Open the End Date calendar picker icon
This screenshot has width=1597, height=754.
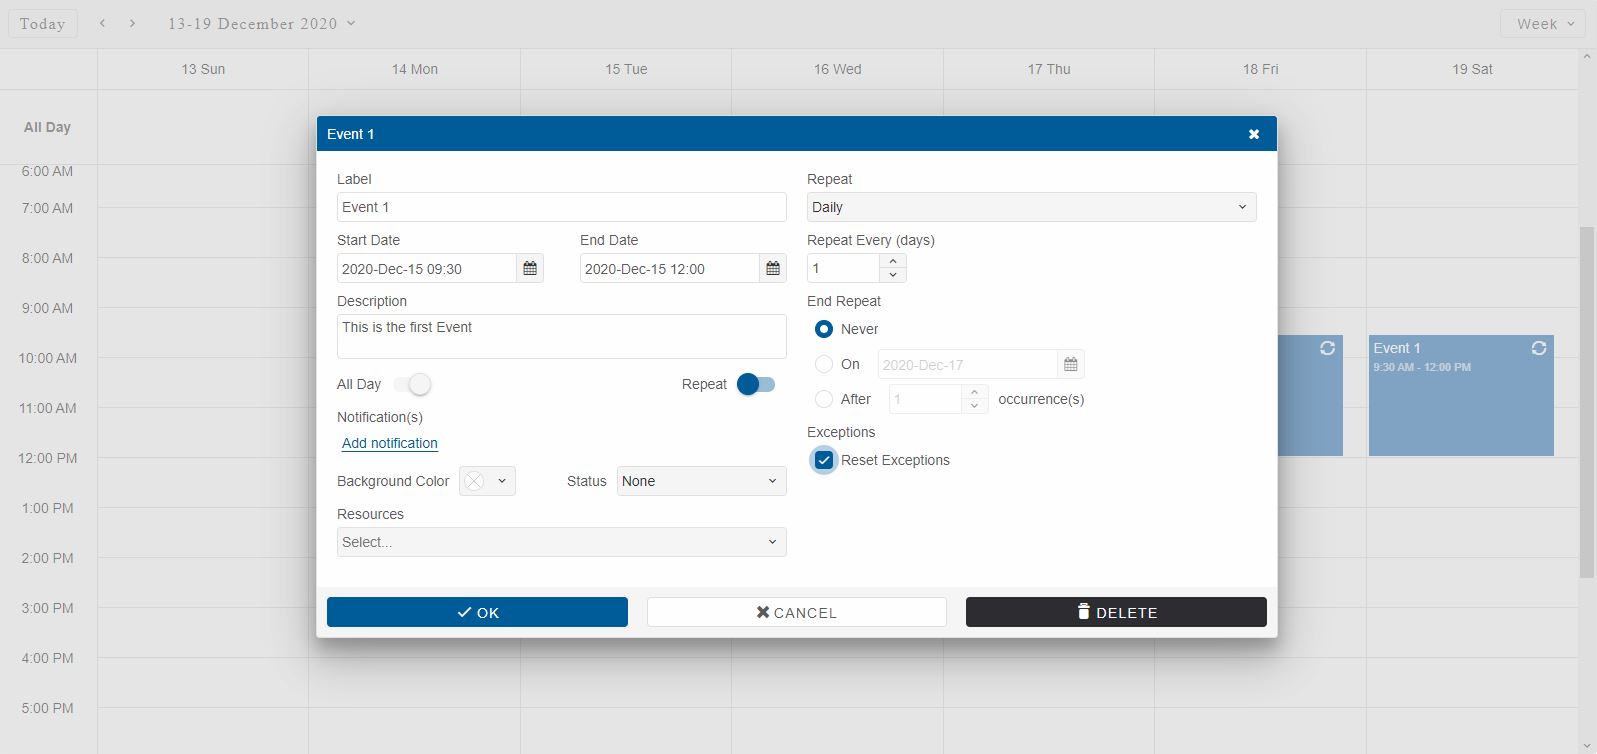[x=773, y=268]
